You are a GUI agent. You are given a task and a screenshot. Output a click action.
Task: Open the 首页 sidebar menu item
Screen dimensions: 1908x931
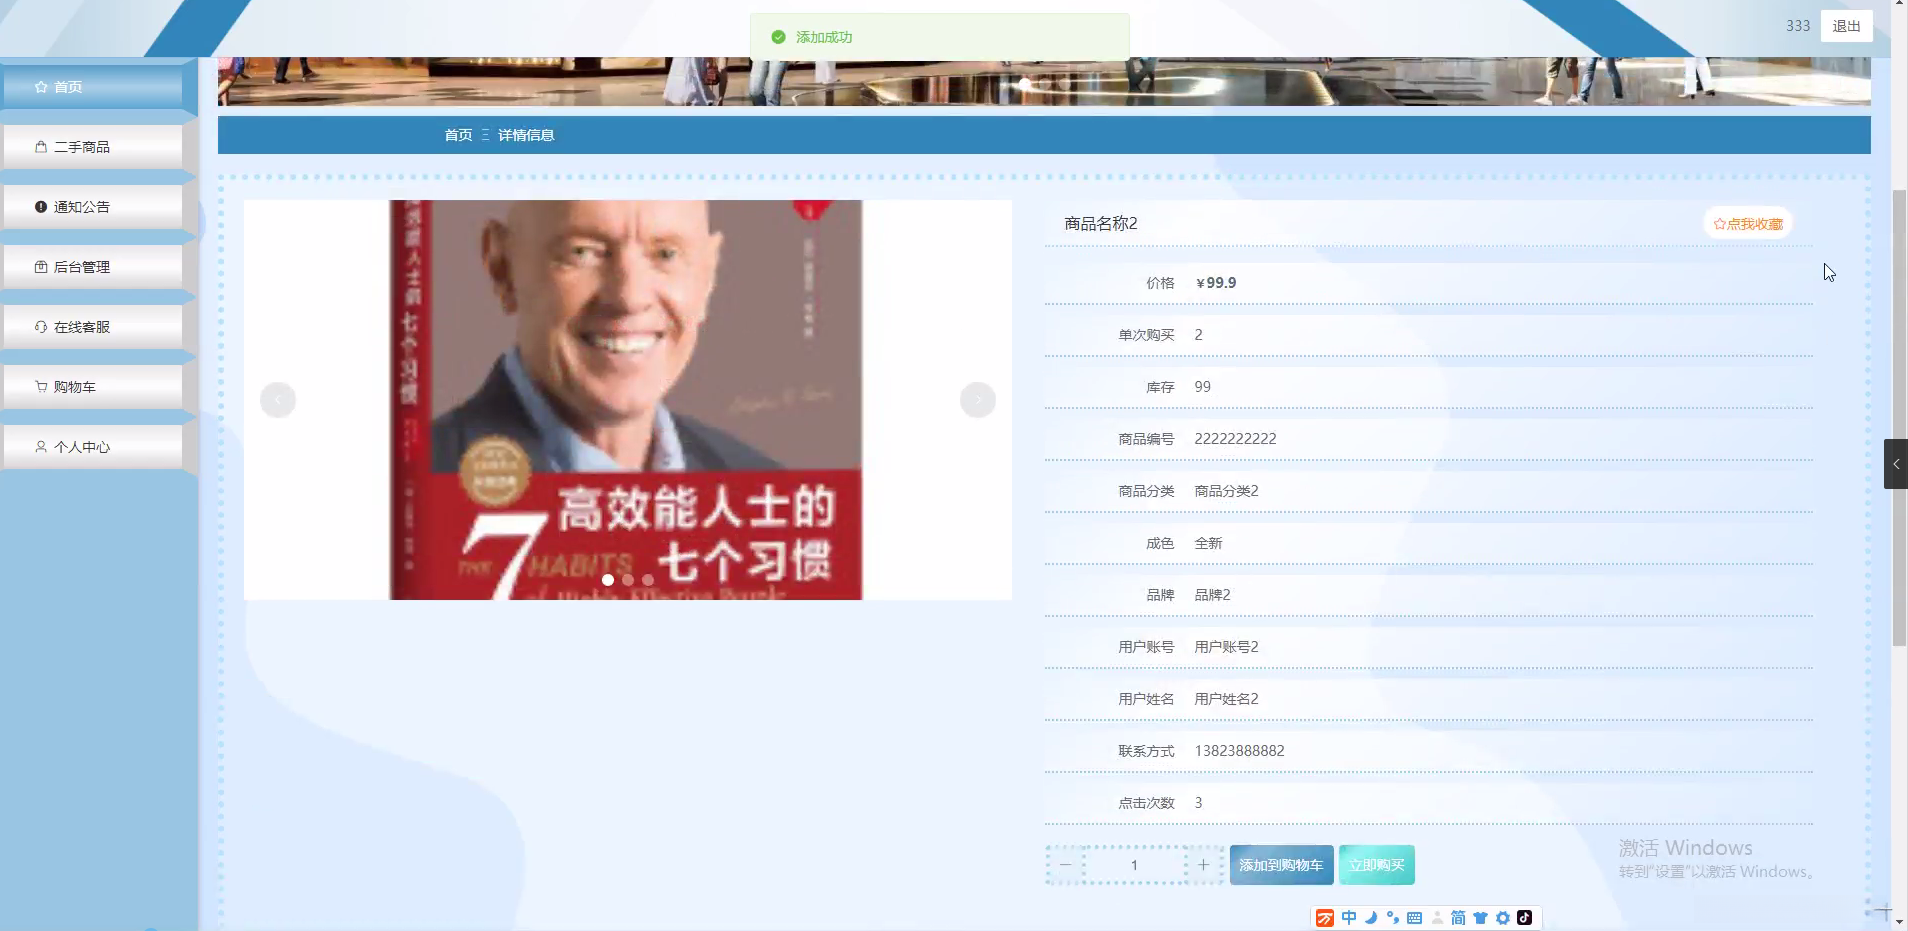point(93,87)
